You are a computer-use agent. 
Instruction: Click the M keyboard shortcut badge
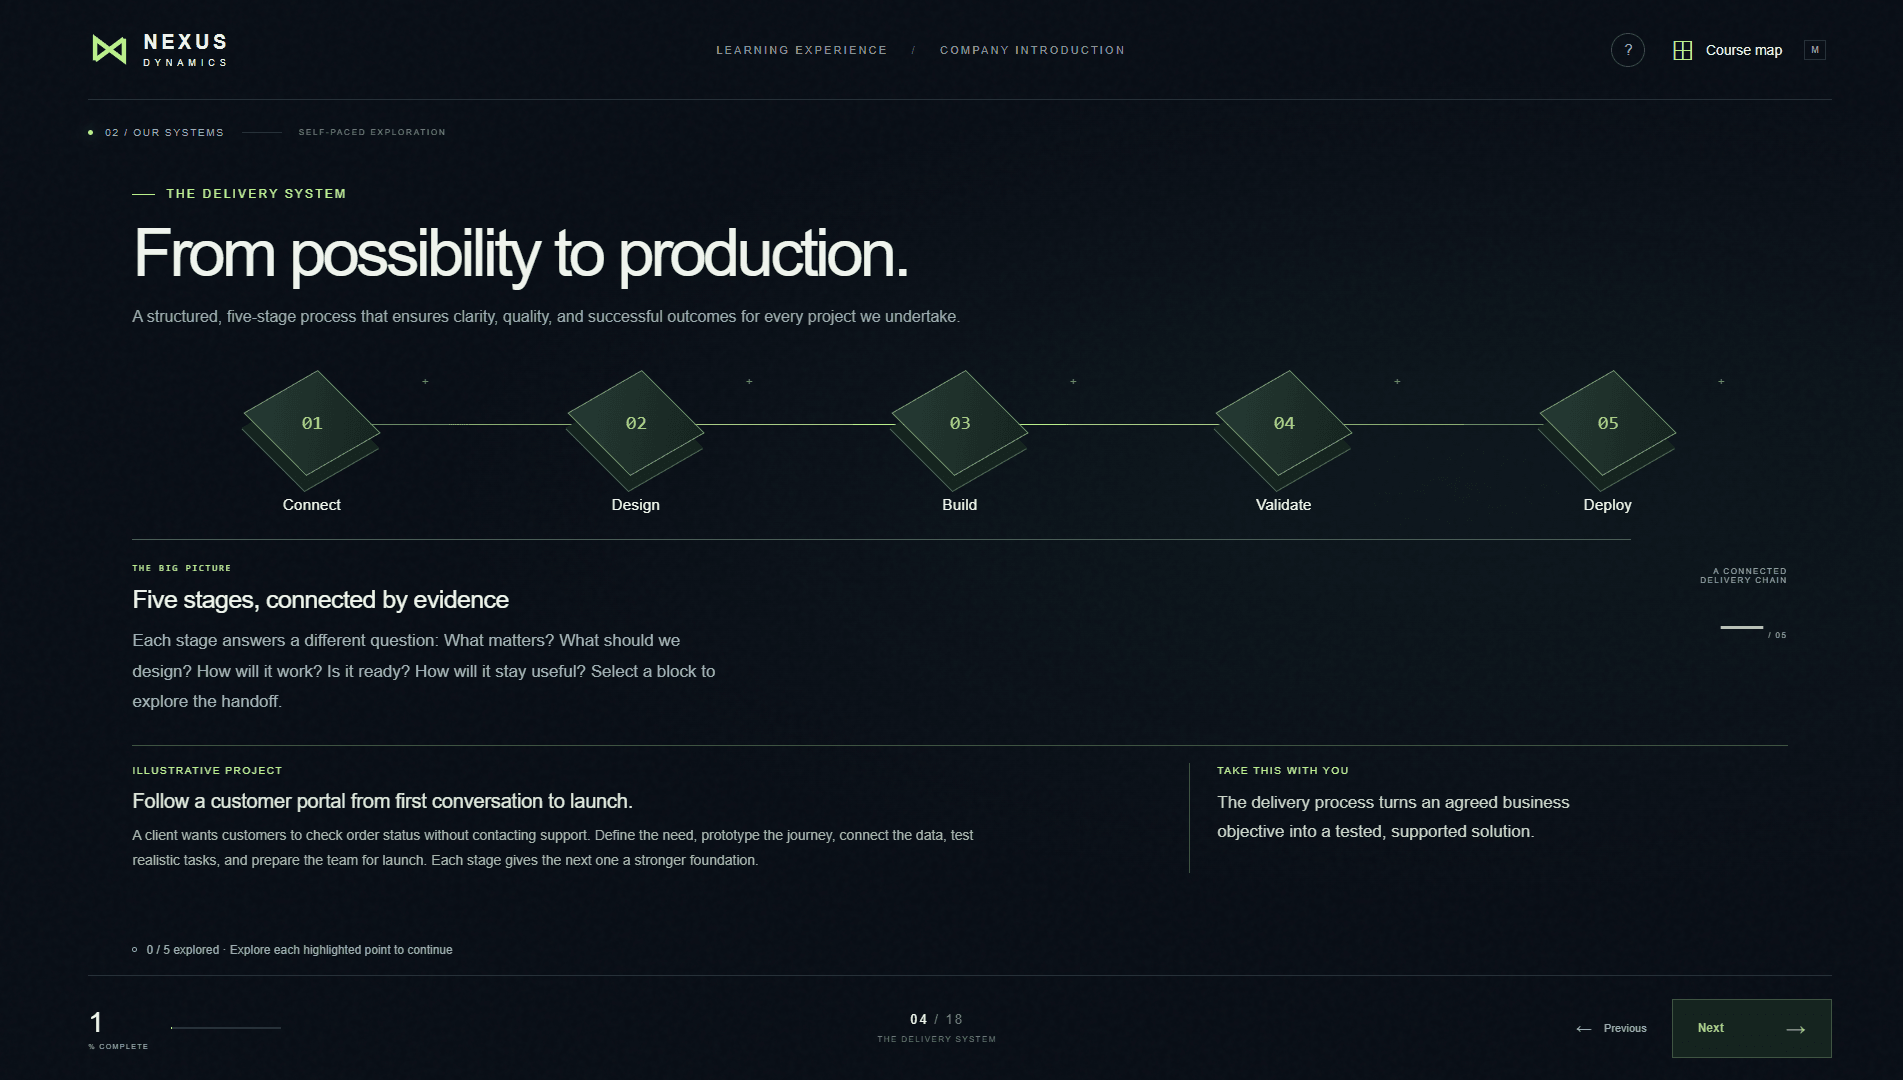tap(1815, 50)
